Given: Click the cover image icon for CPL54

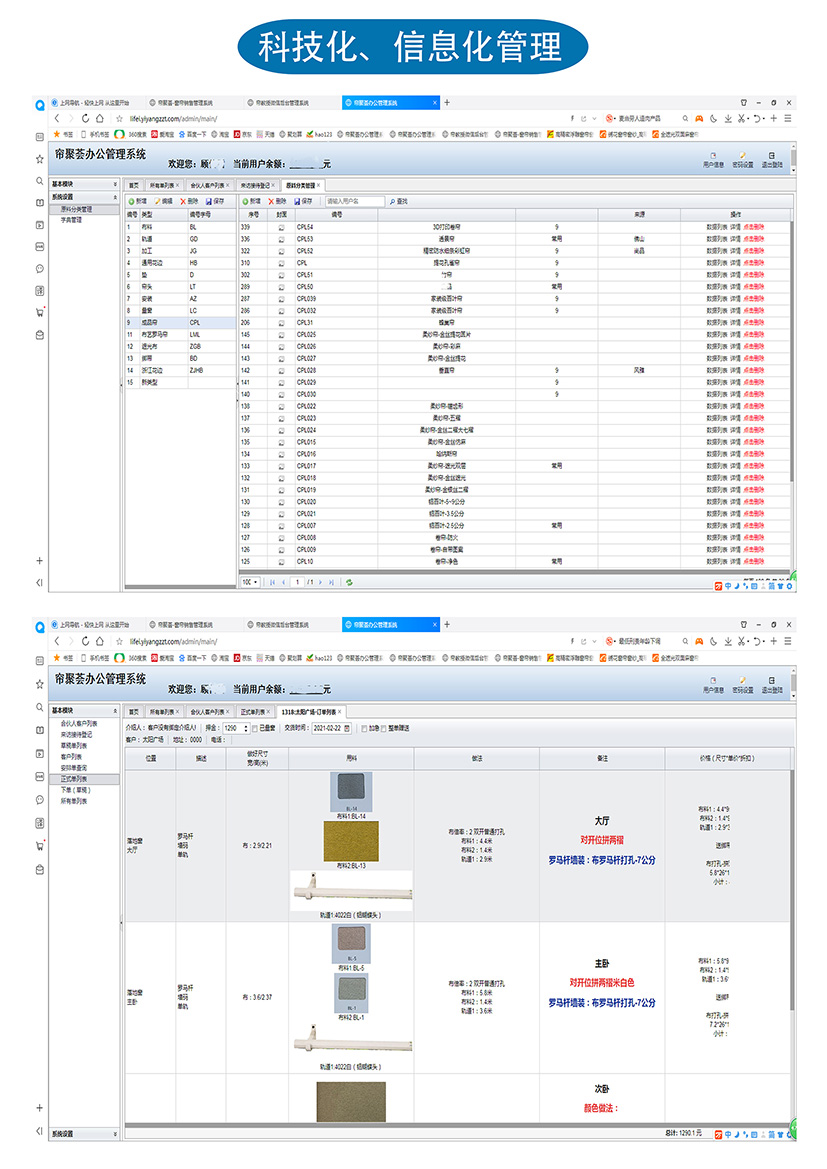Looking at the screenshot, I should click(x=281, y=227).
